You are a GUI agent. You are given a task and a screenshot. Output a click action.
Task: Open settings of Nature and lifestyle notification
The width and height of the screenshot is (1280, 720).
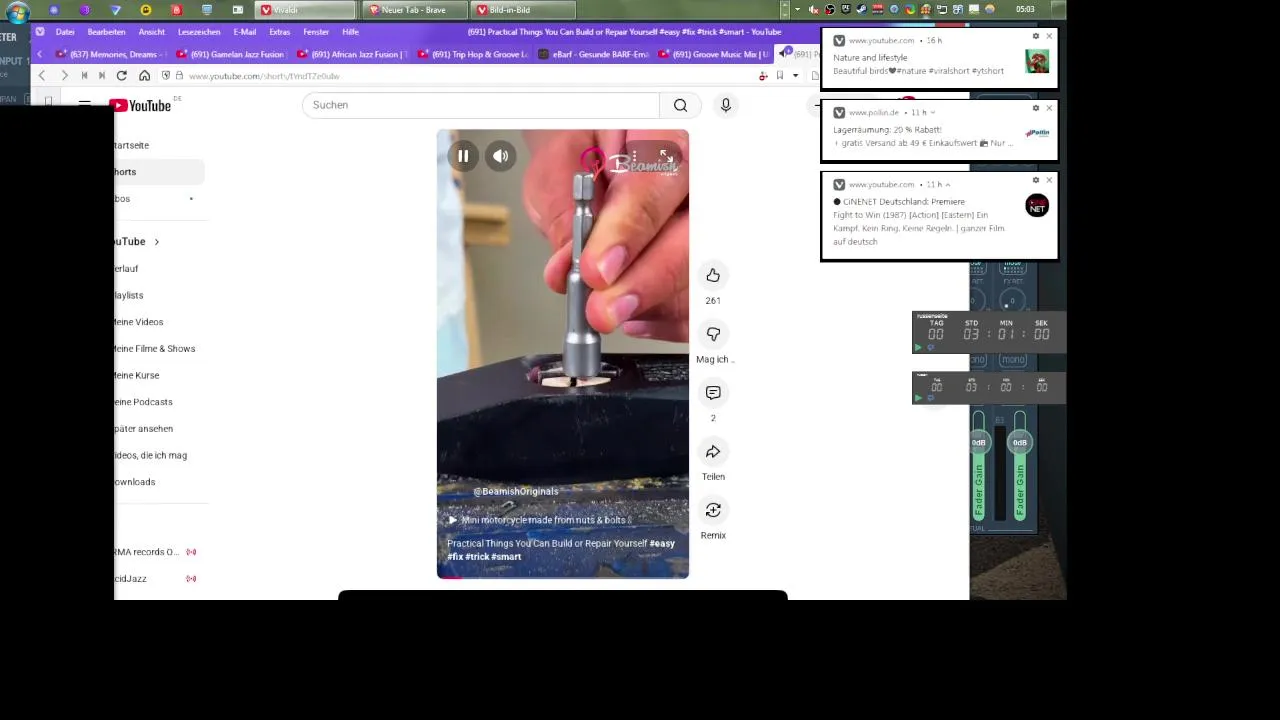(1036, 36)
